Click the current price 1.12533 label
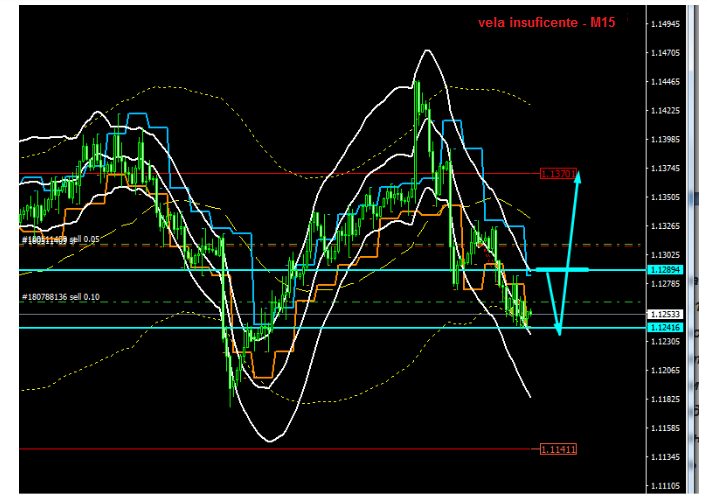 click(x=664, y=314)
